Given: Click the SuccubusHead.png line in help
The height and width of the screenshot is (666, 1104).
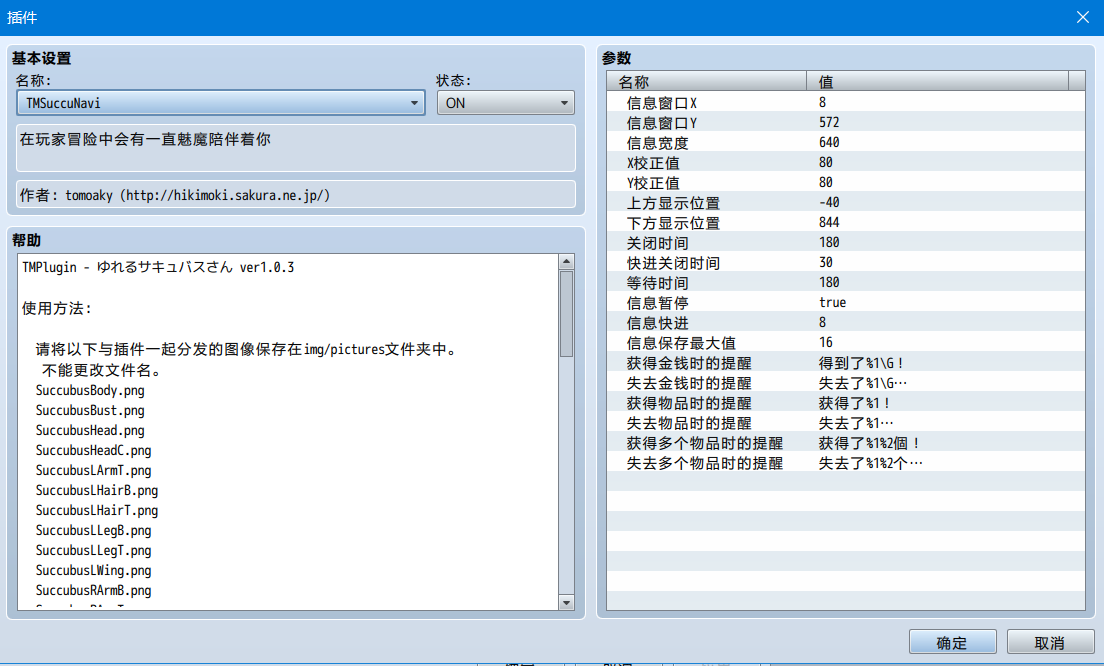Looking at the screenshot, I should point(90,430).
